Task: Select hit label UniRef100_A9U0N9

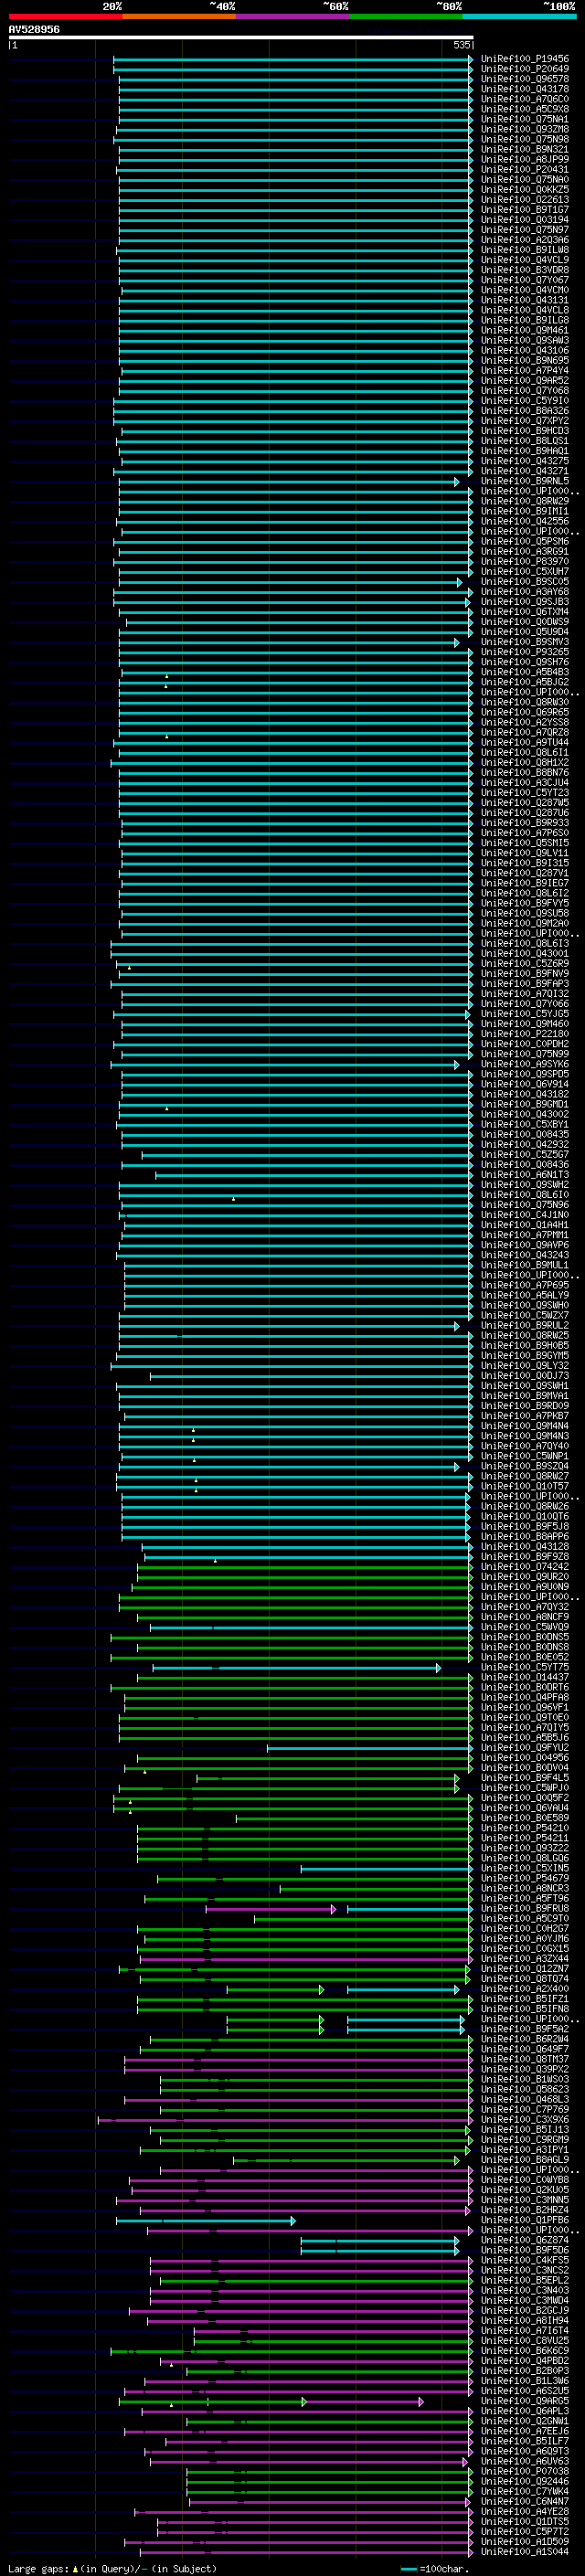Action: click(x=525, y=1587)
